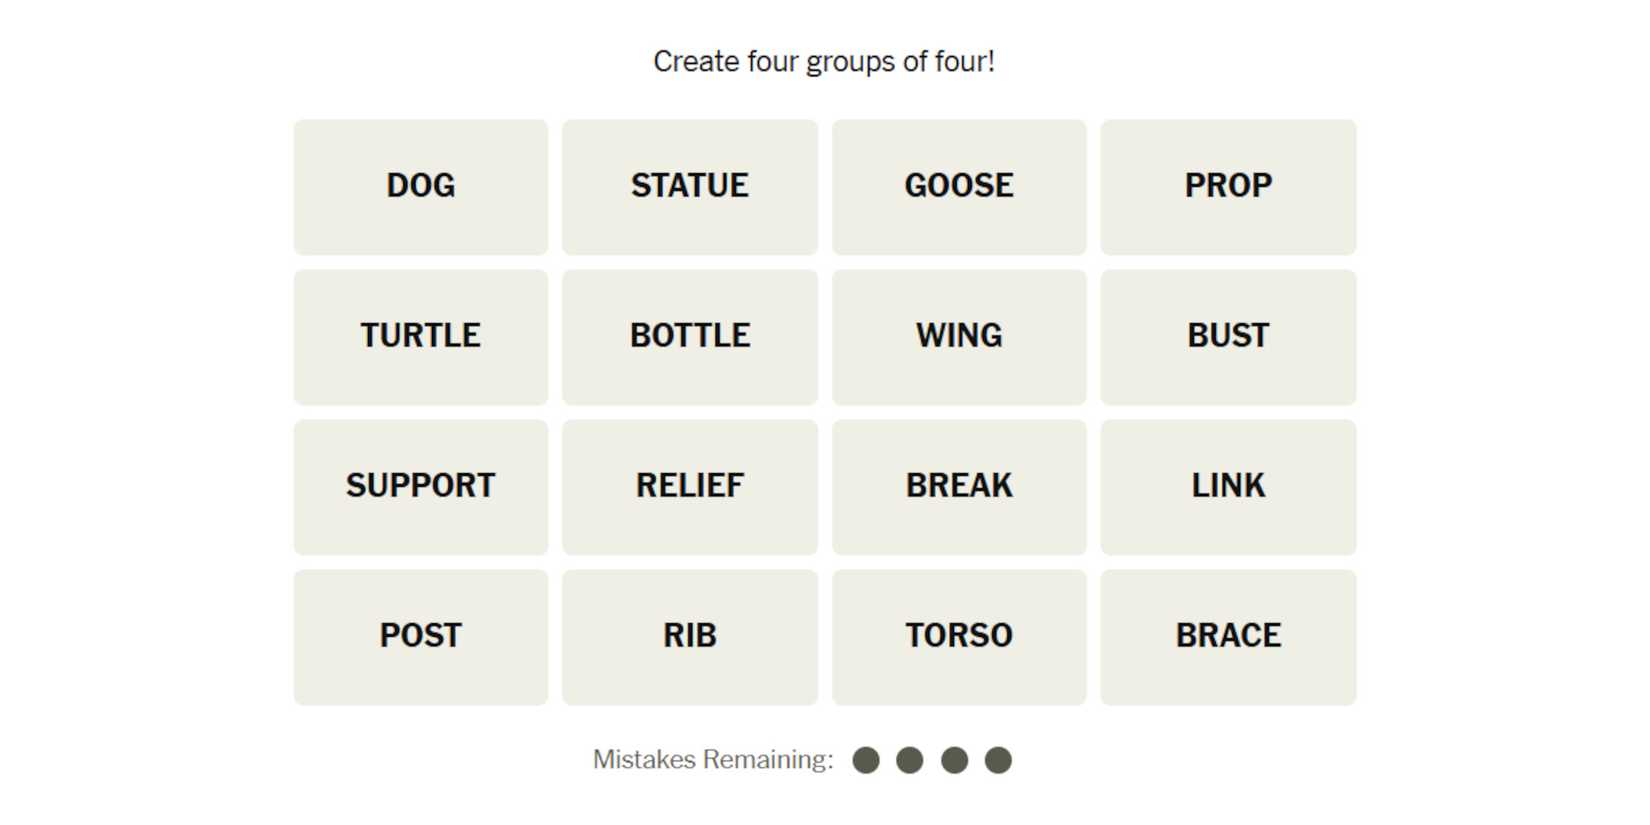
Task: Click the 'Mistakes Remaining' label
Action: click(x=713, y=760)
